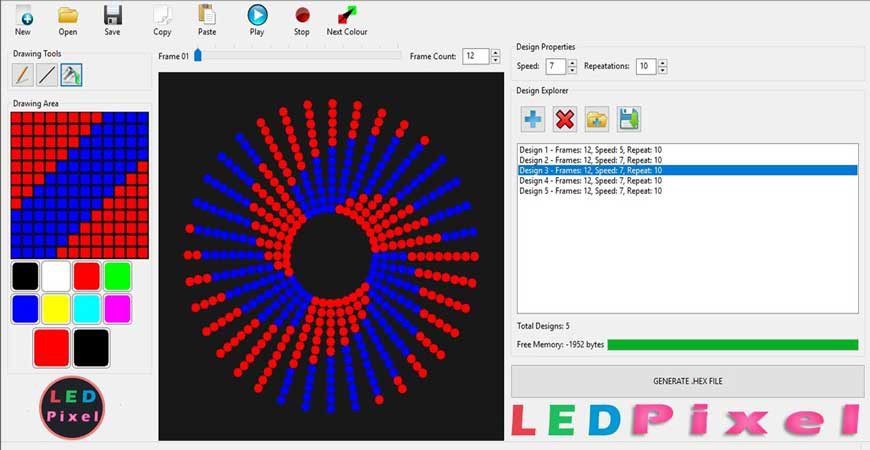This screenshot has height=450, width=870.
Task: Select the pencil drawing tool
Action: tap(23, 75)
